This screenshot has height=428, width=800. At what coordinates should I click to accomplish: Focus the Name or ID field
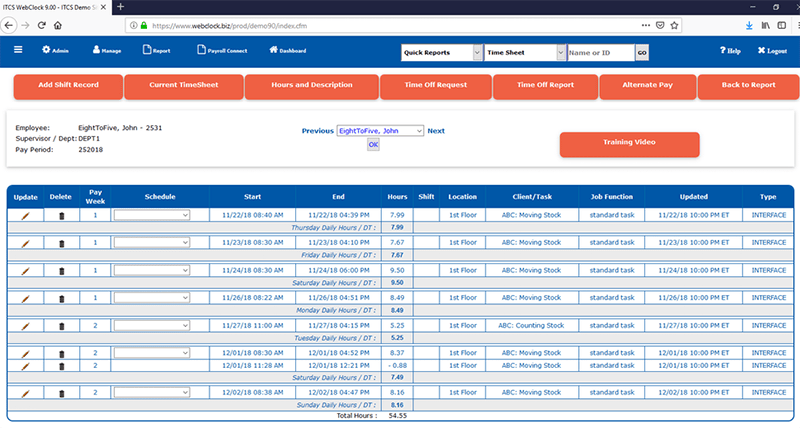601,53
